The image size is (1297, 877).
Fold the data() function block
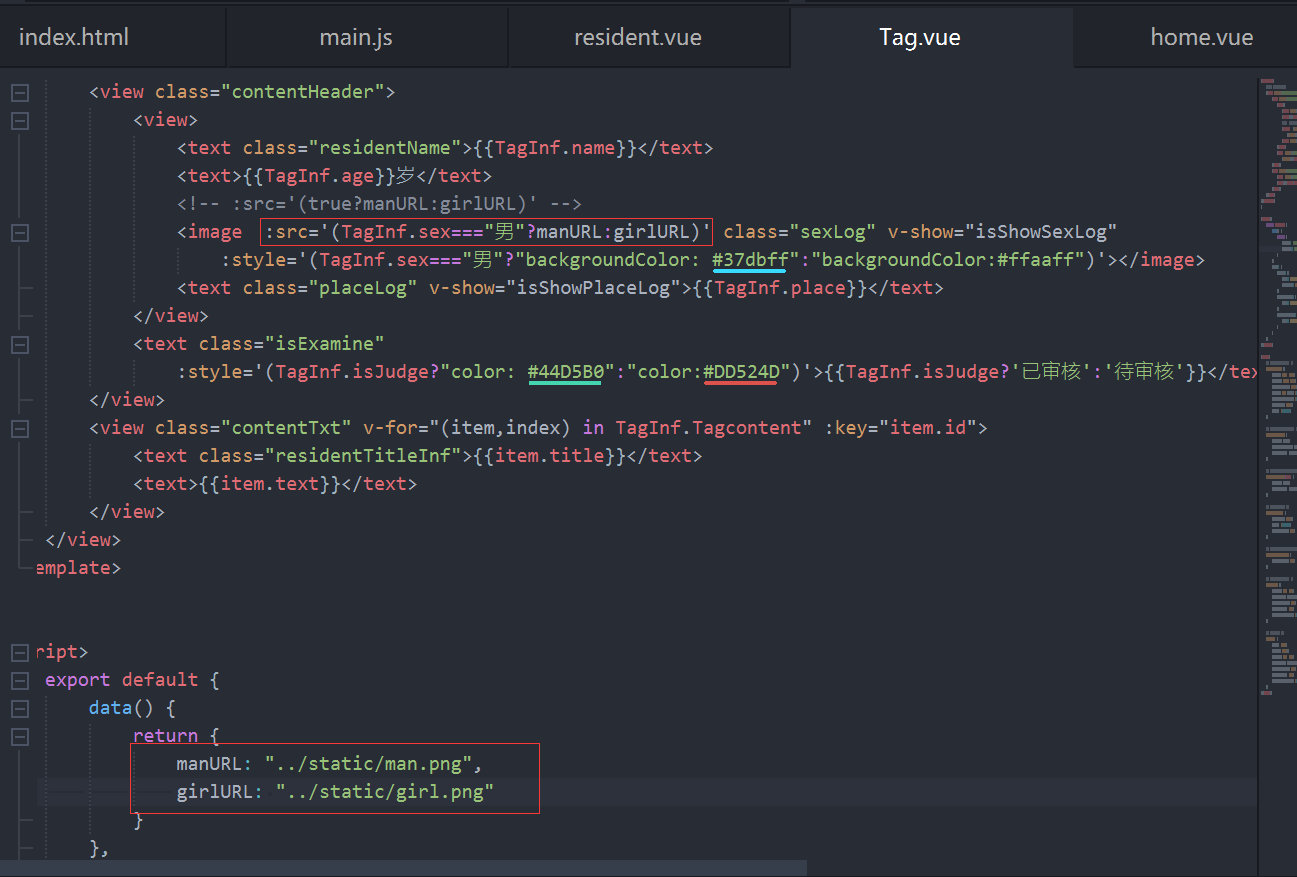pos(20,709)
